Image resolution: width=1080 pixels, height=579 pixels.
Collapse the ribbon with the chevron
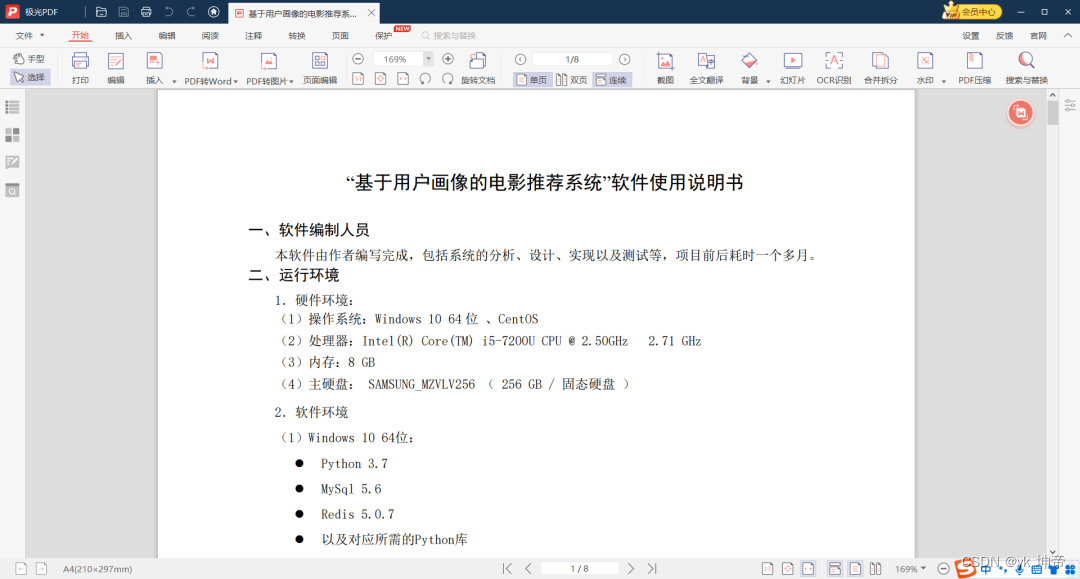[1068, 35]
